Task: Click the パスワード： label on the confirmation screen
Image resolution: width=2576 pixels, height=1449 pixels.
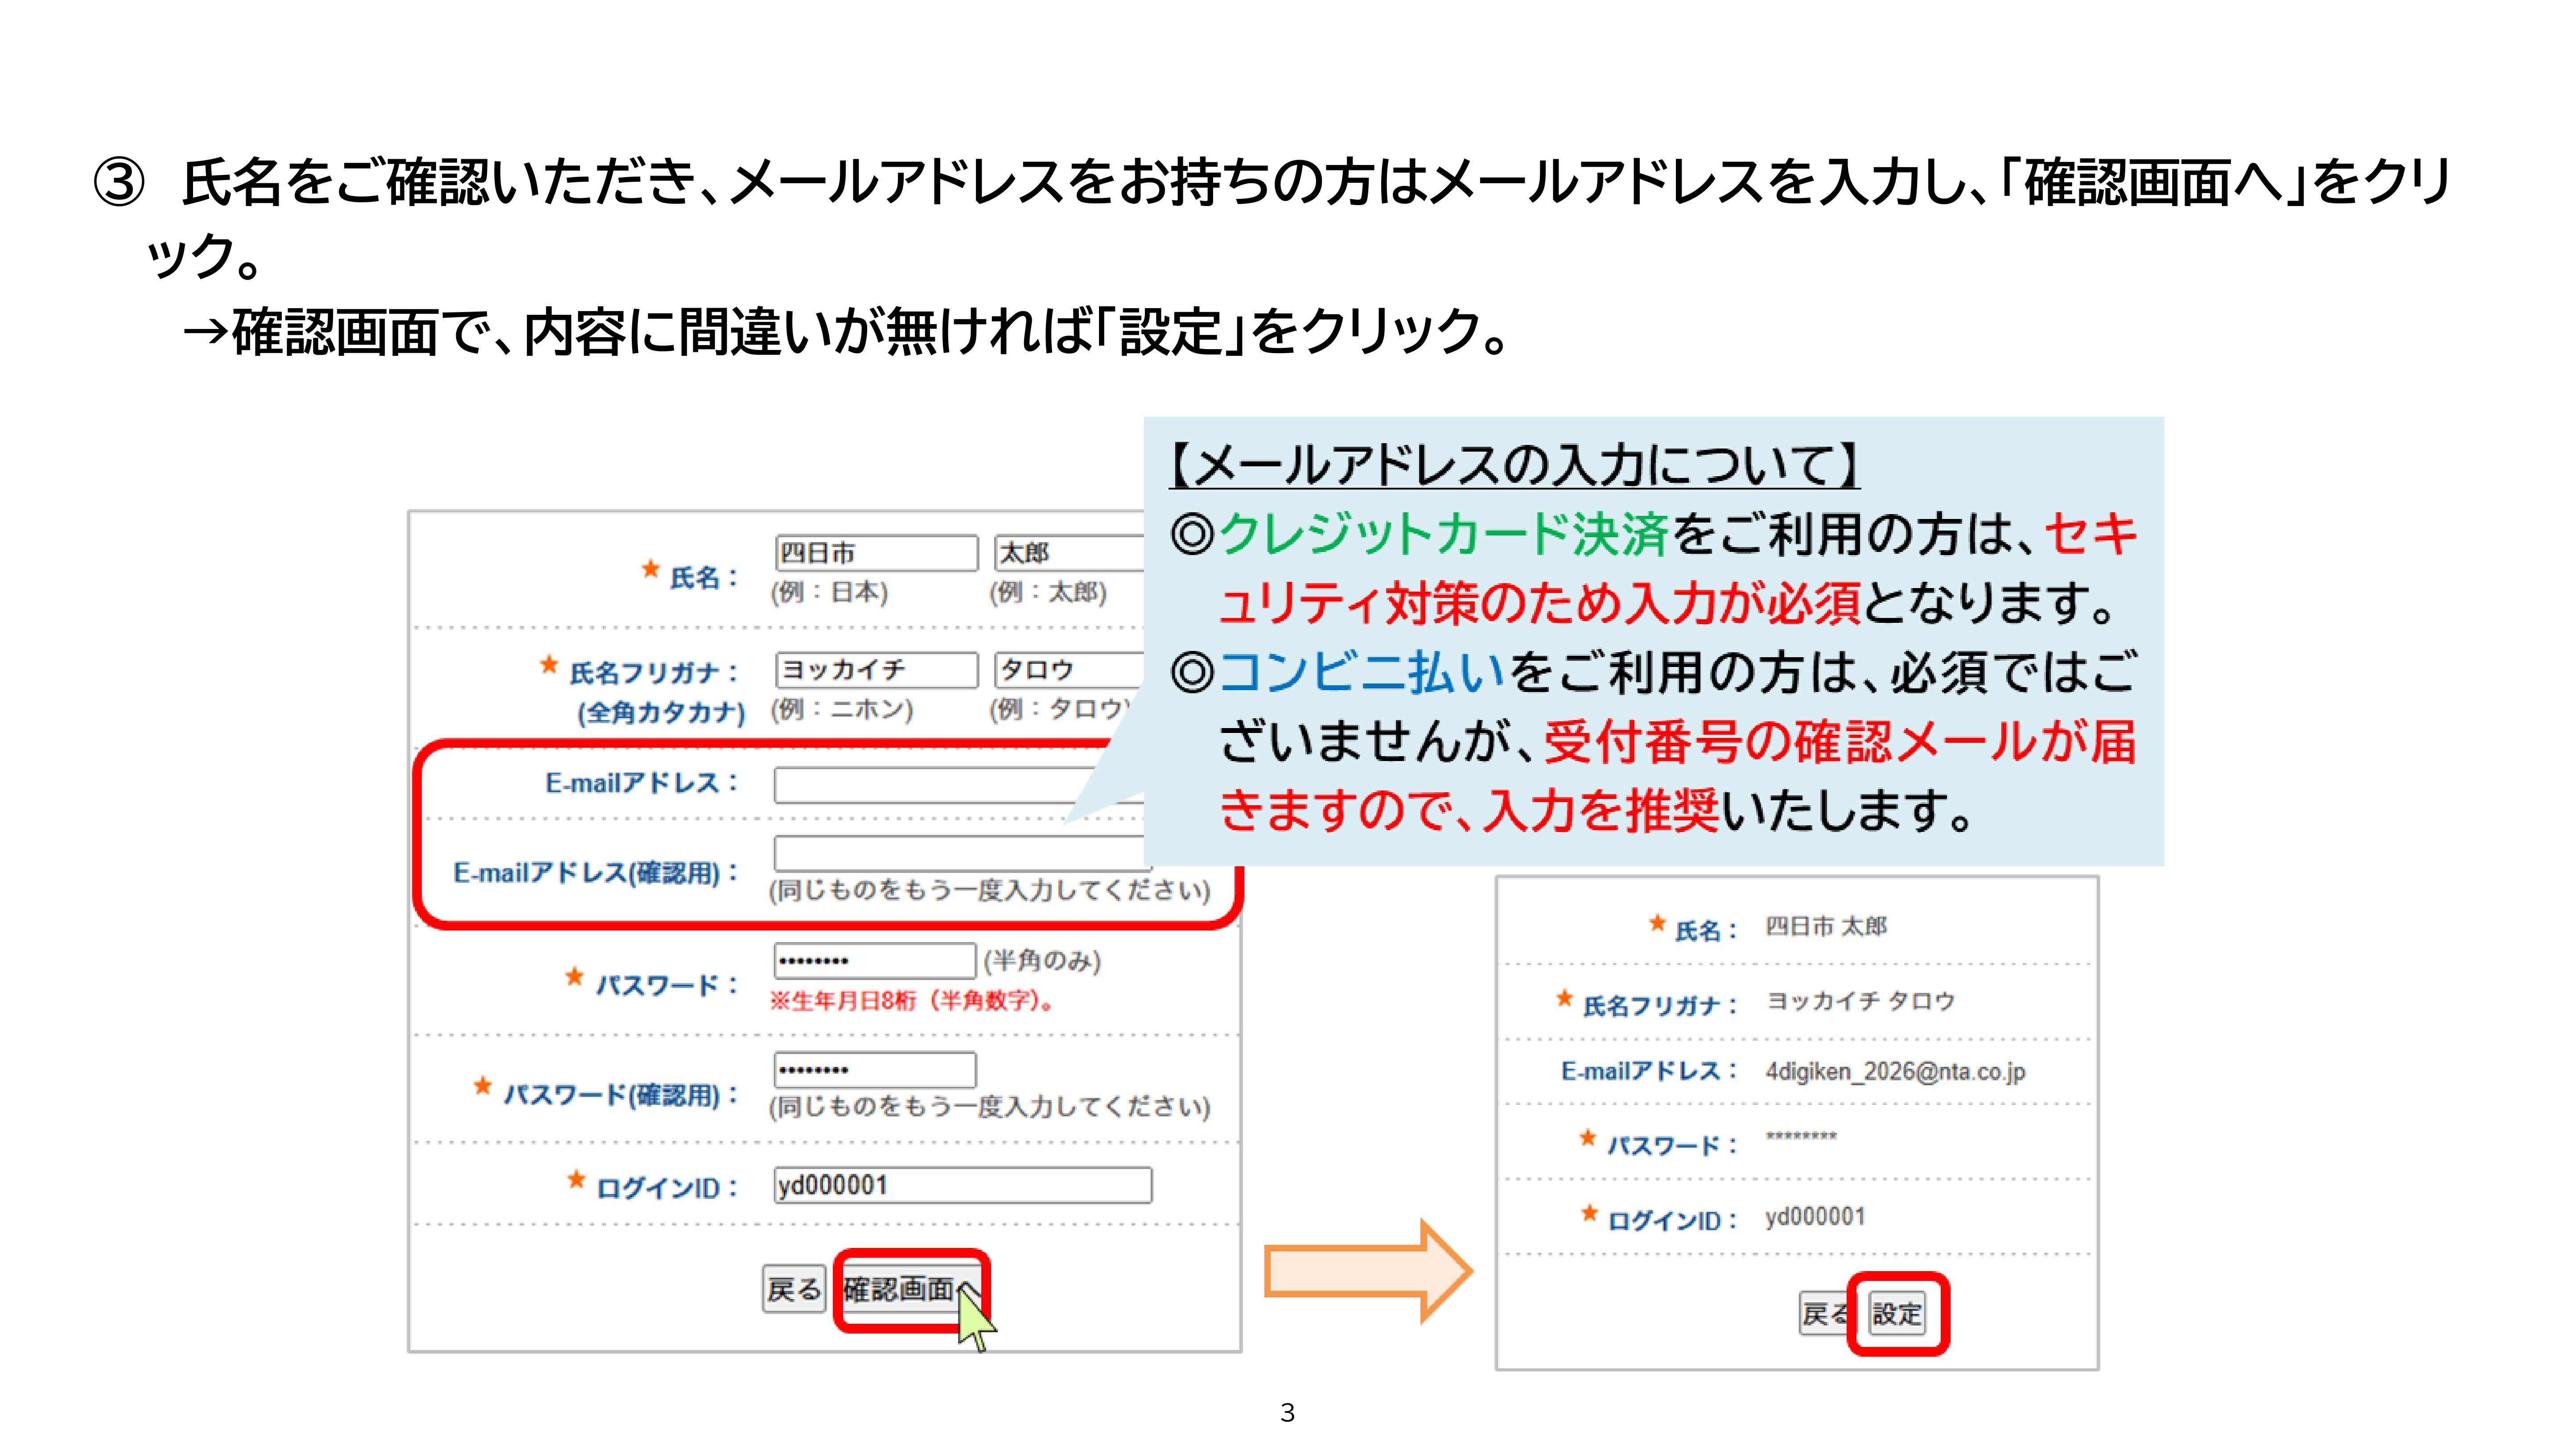Action: pyautogui.click(x=1673, y=1145)
